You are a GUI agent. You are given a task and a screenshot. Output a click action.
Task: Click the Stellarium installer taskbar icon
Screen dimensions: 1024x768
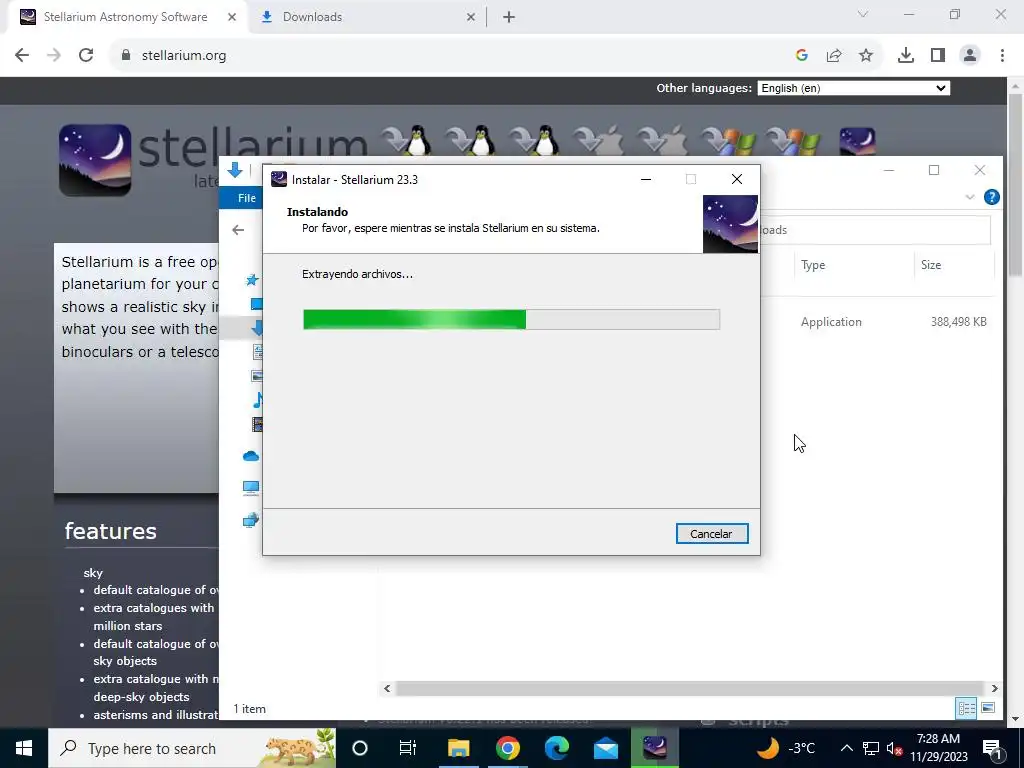655,748
